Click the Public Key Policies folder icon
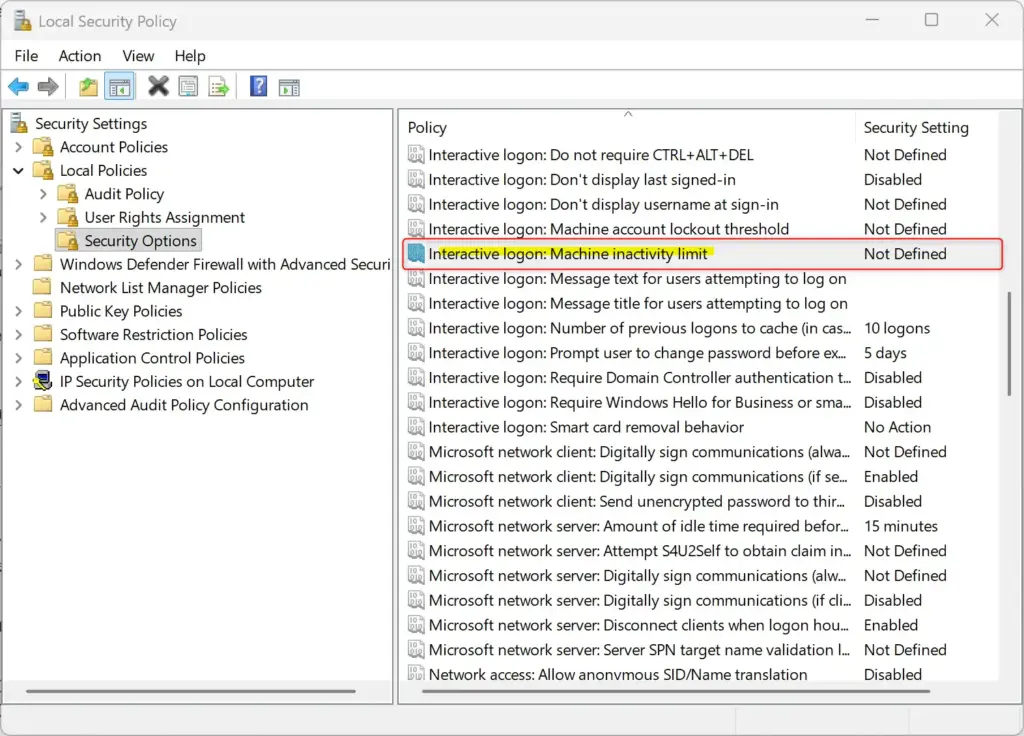The height and width of the screenshot is (736, 1024). pyautogui.click(x=43, y=311)
